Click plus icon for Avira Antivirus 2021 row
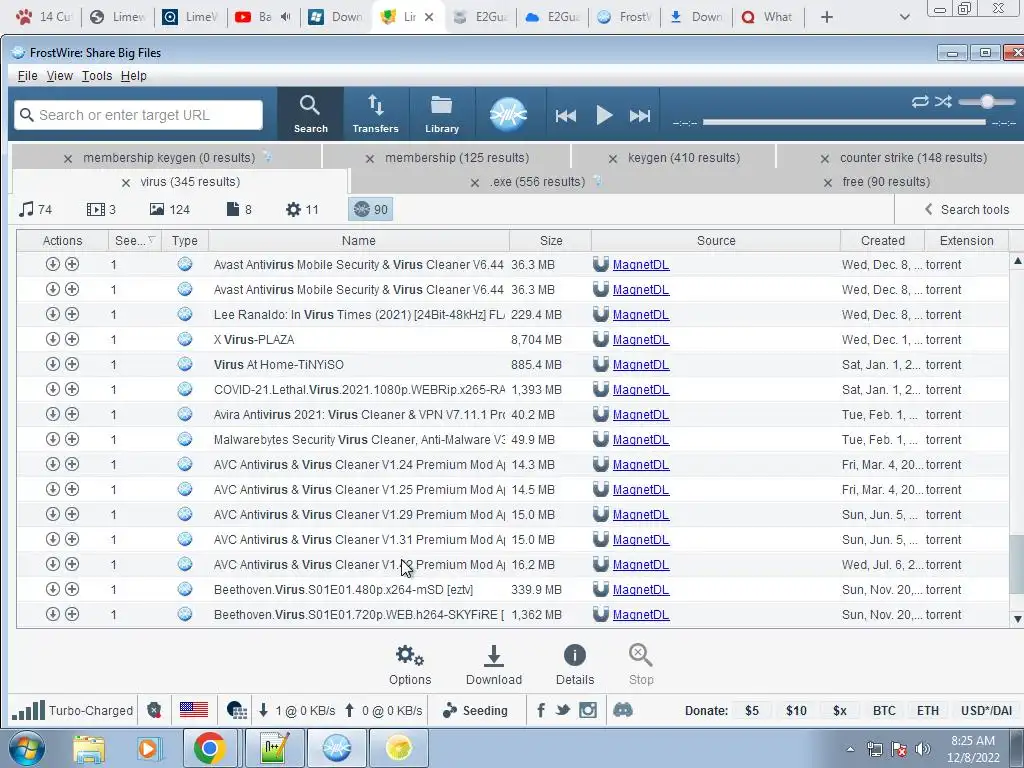The image size is (1024, 768). tap(72, 414)
